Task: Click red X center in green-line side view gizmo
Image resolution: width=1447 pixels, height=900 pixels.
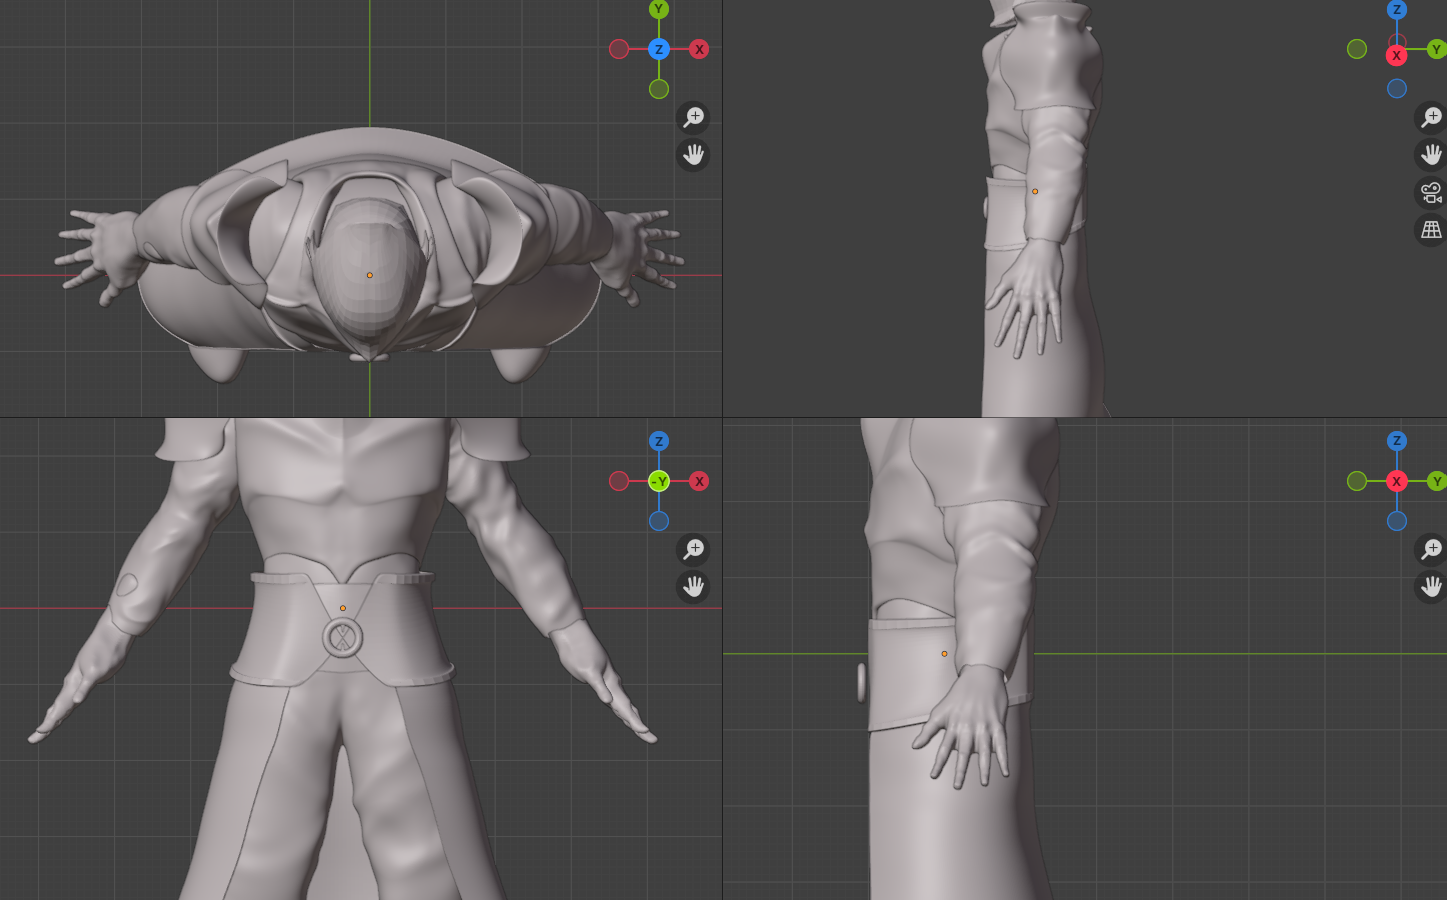Action: coord(1397,481)
